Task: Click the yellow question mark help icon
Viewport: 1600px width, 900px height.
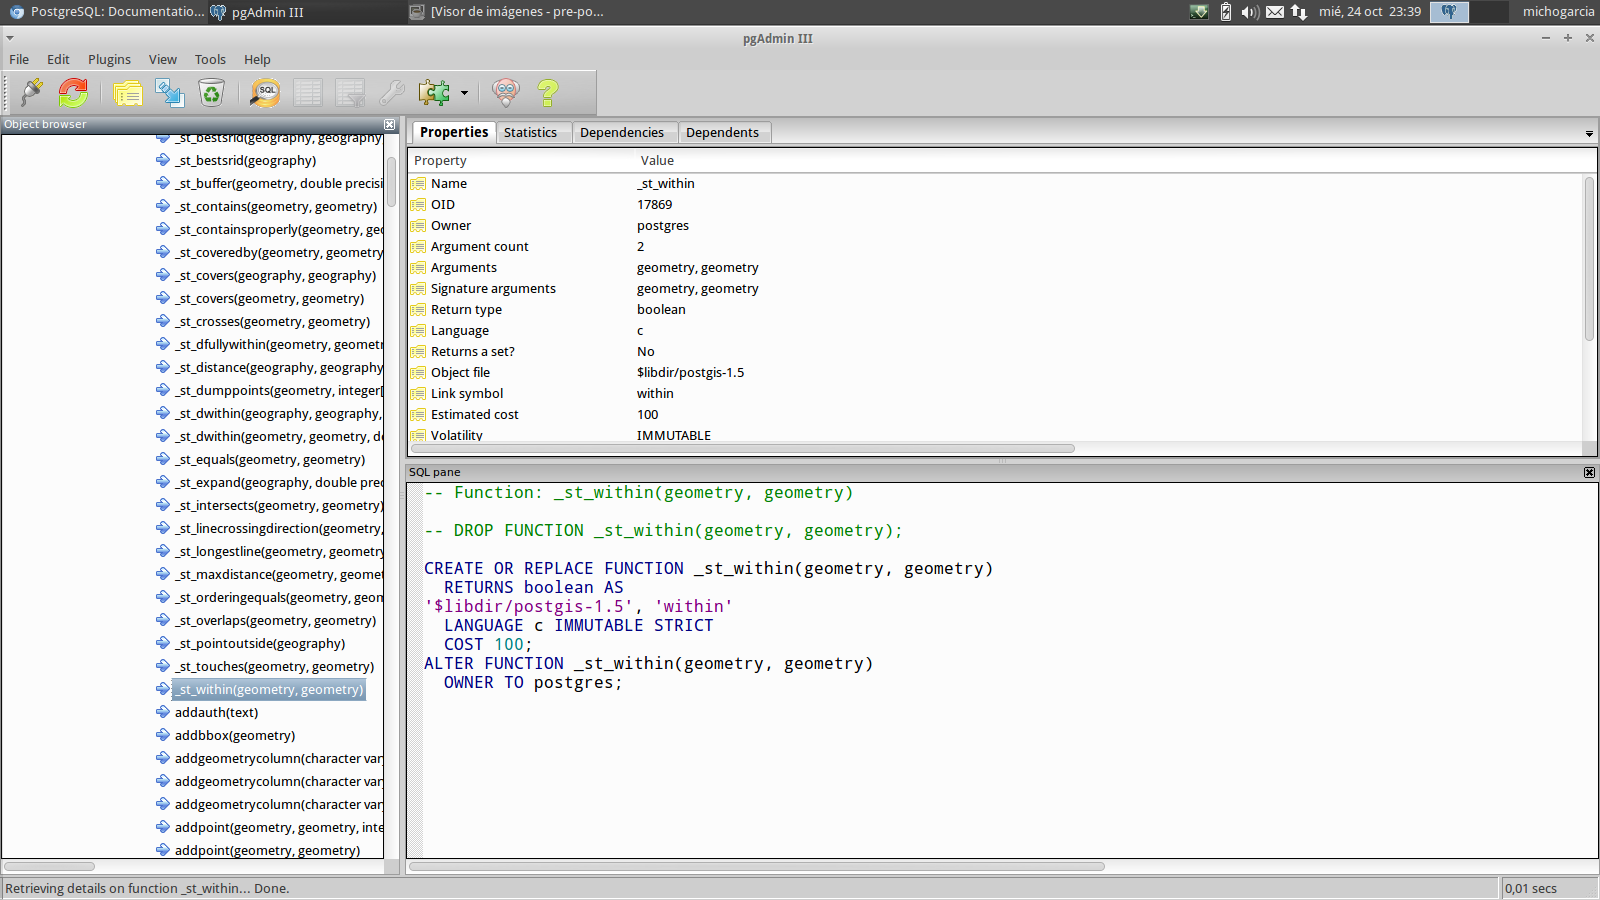Action: [547, 93]
